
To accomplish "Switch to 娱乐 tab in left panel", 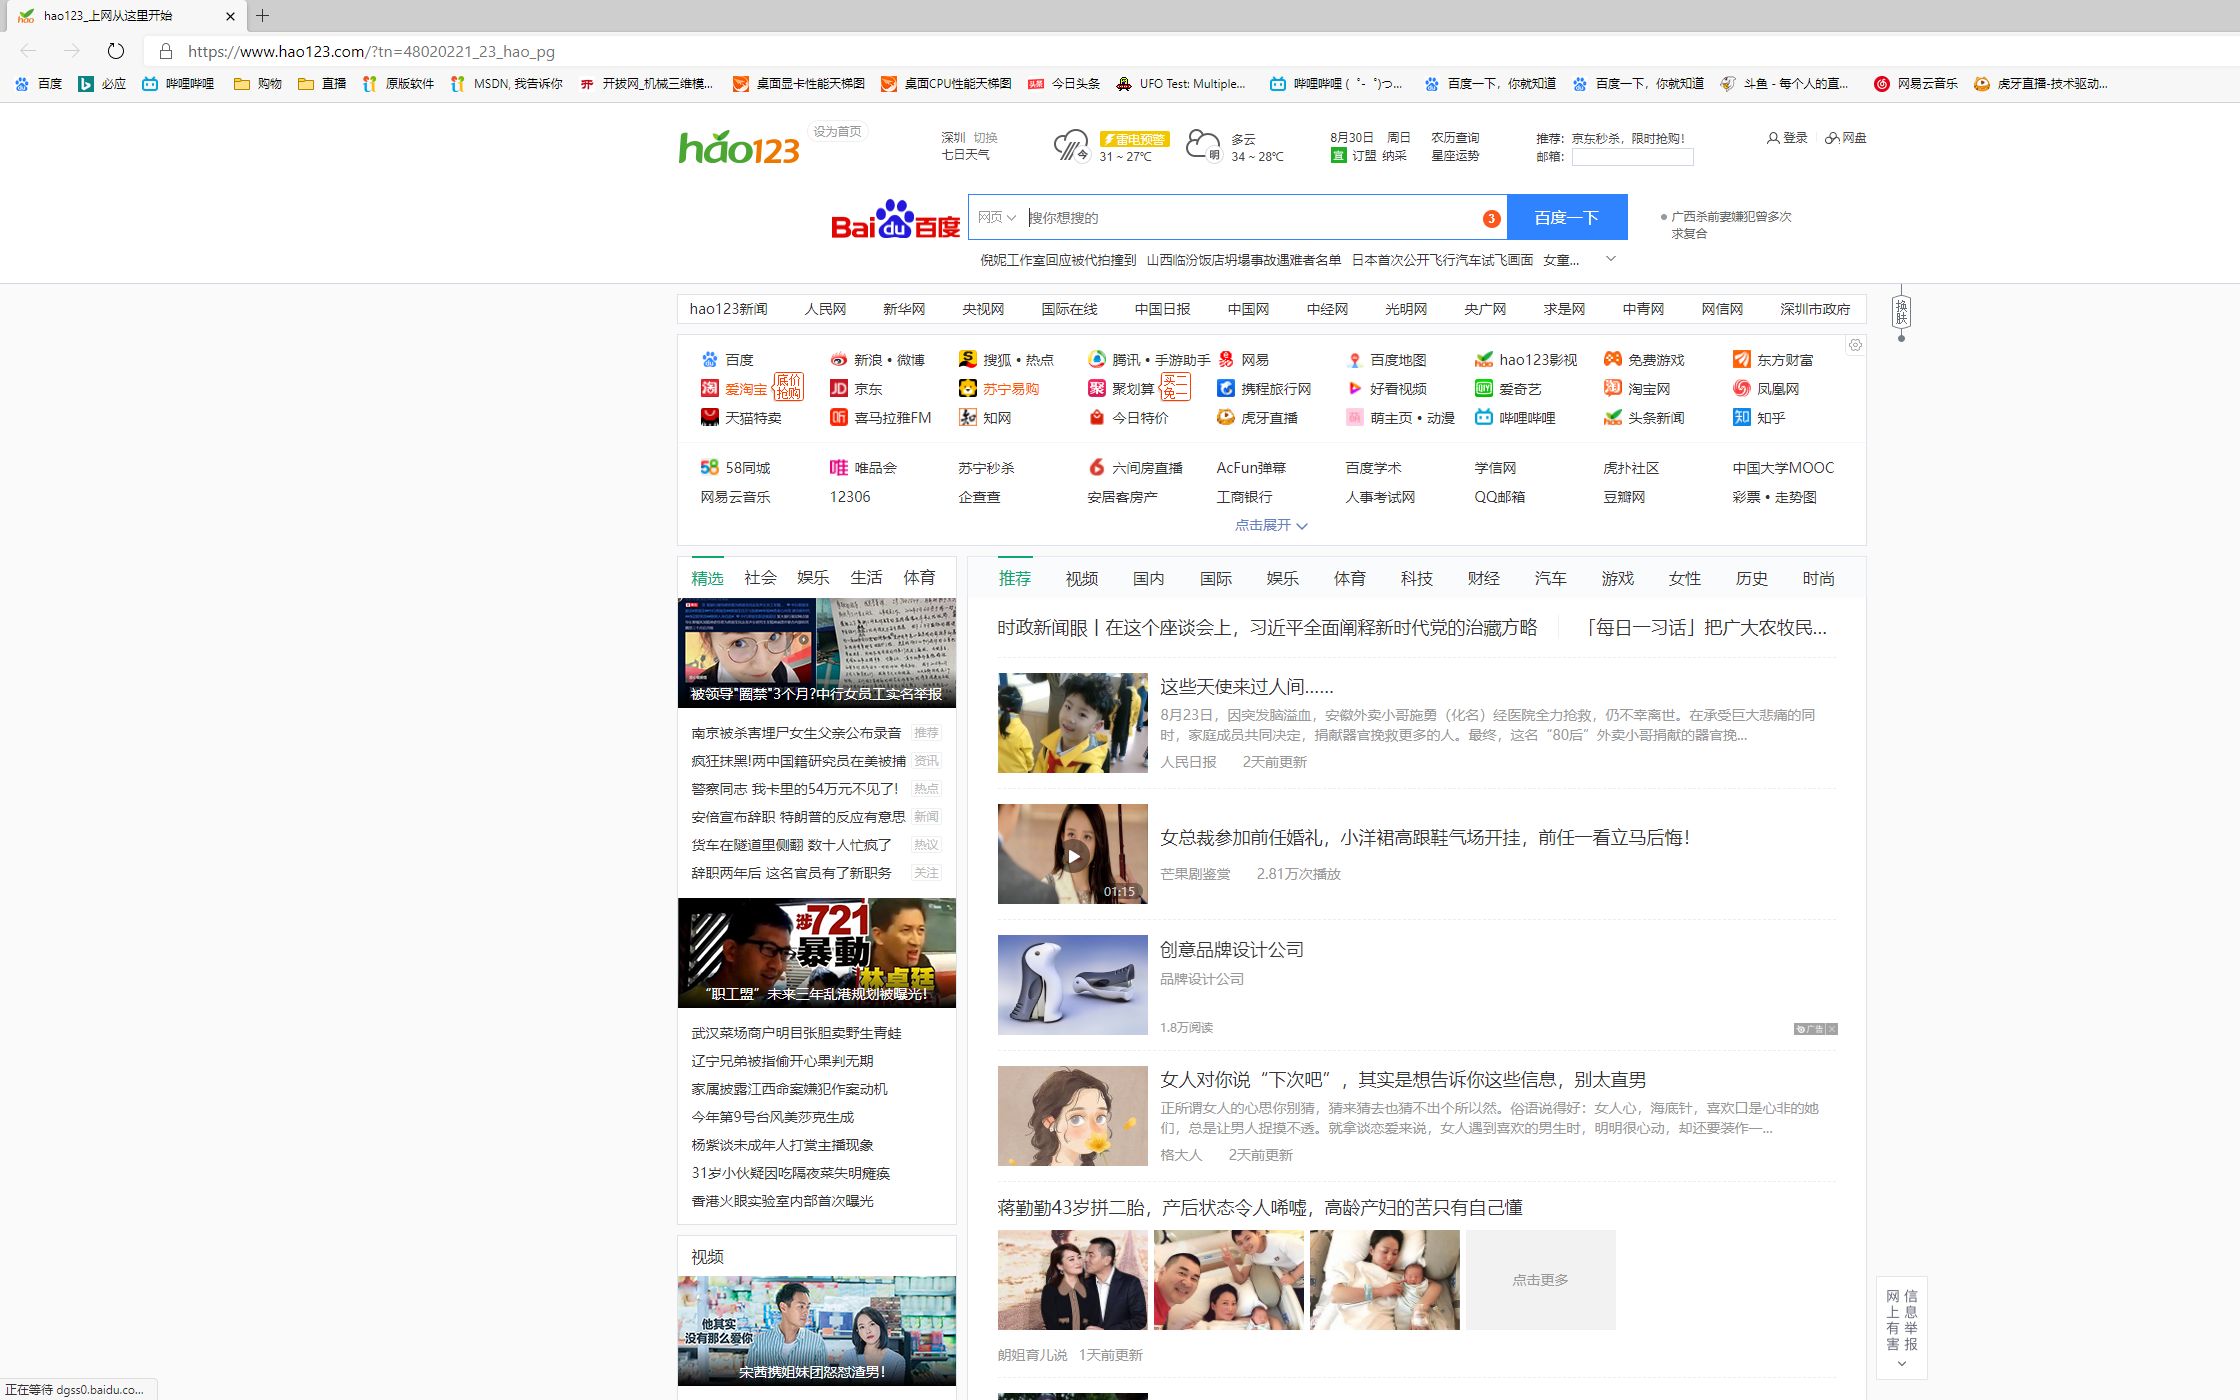I will coord(813,578).
